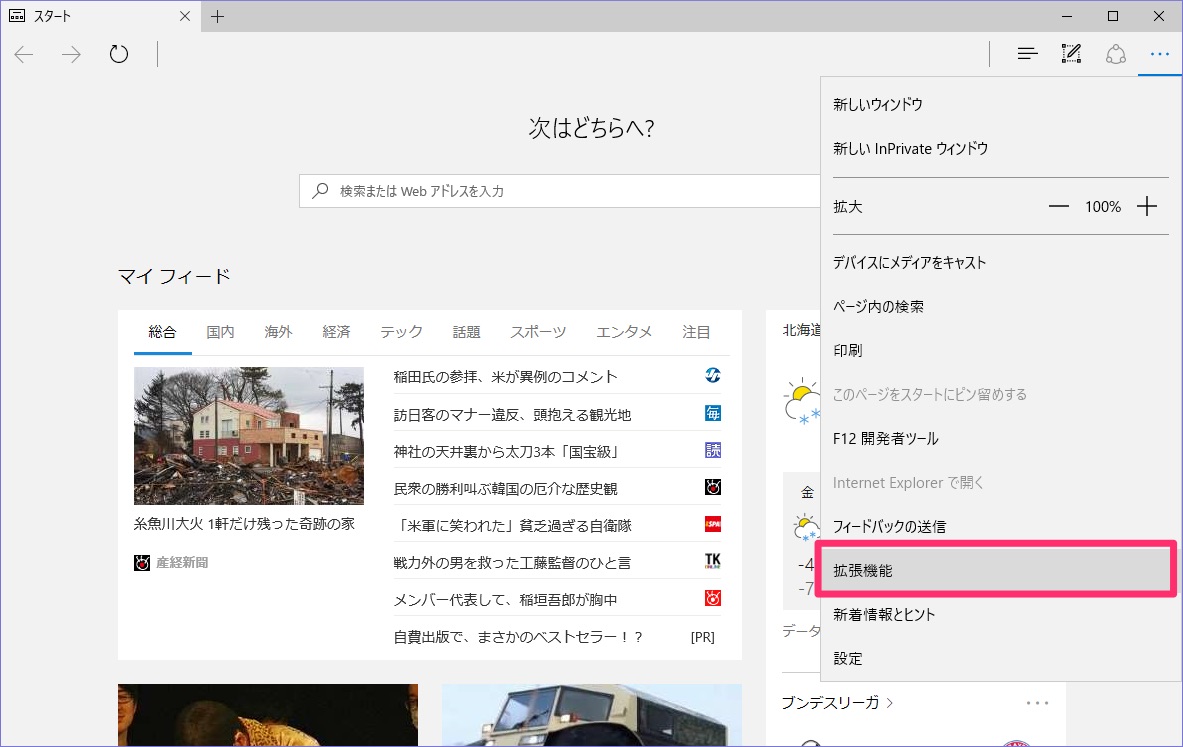Image resolution: width=1183 pixels, height=747 pixels.
Task: Open 民衆の勝利叫ぶ韓国 headline
Action: pyautogui.click(x=505, y=488)
